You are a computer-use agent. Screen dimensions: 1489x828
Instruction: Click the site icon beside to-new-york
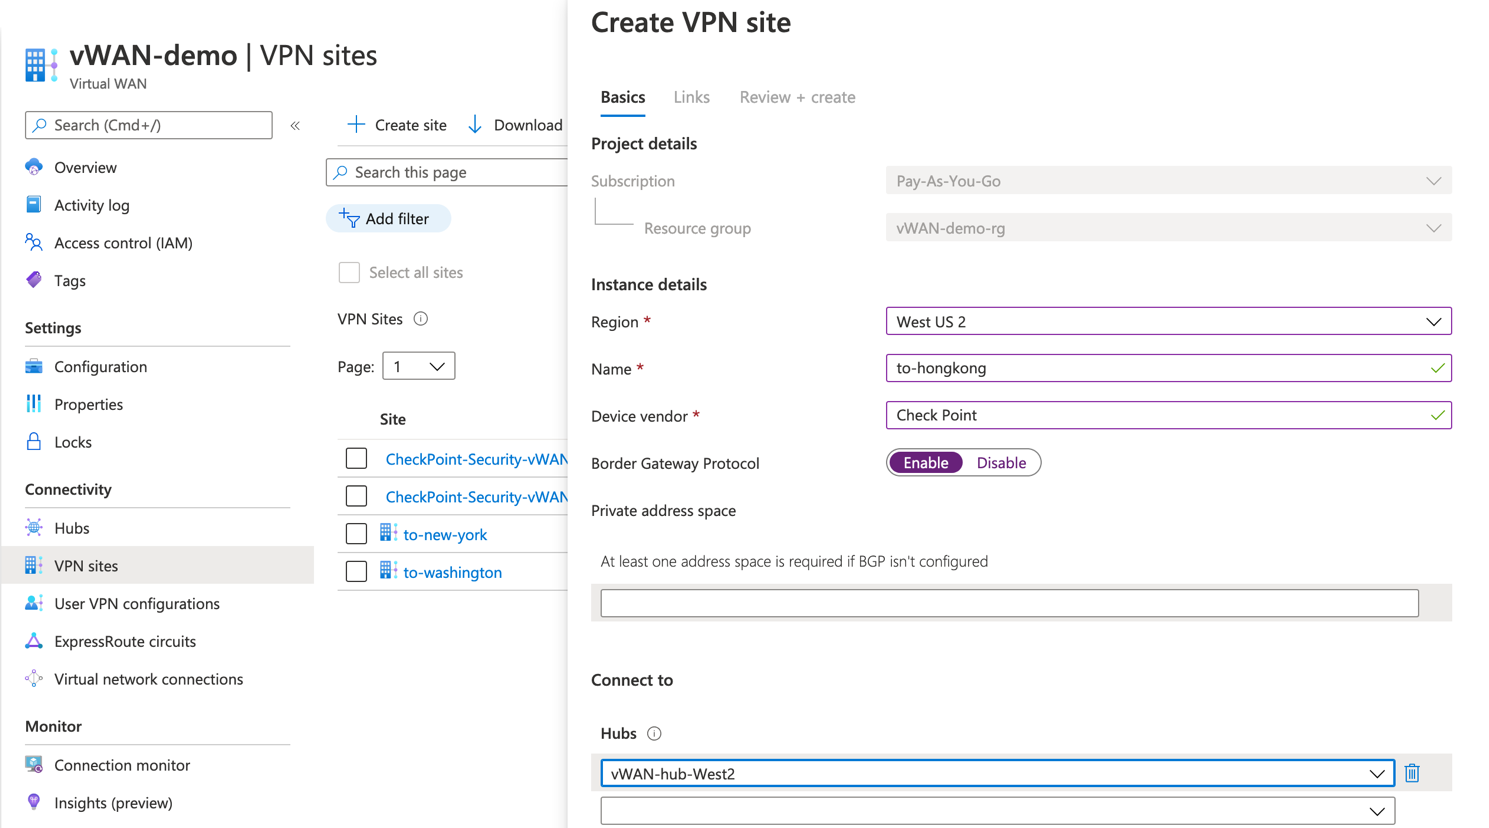[388, 534]
